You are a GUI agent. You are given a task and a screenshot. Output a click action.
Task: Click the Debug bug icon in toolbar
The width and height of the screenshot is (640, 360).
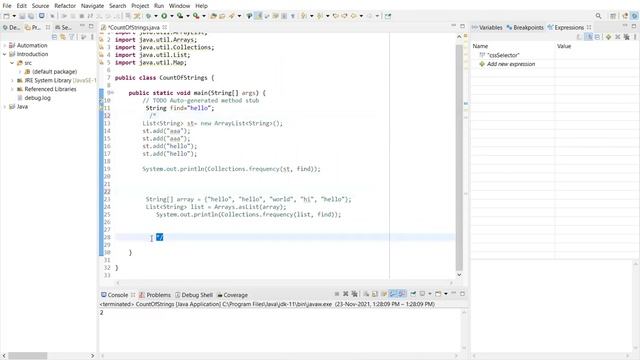coord(149,16)
